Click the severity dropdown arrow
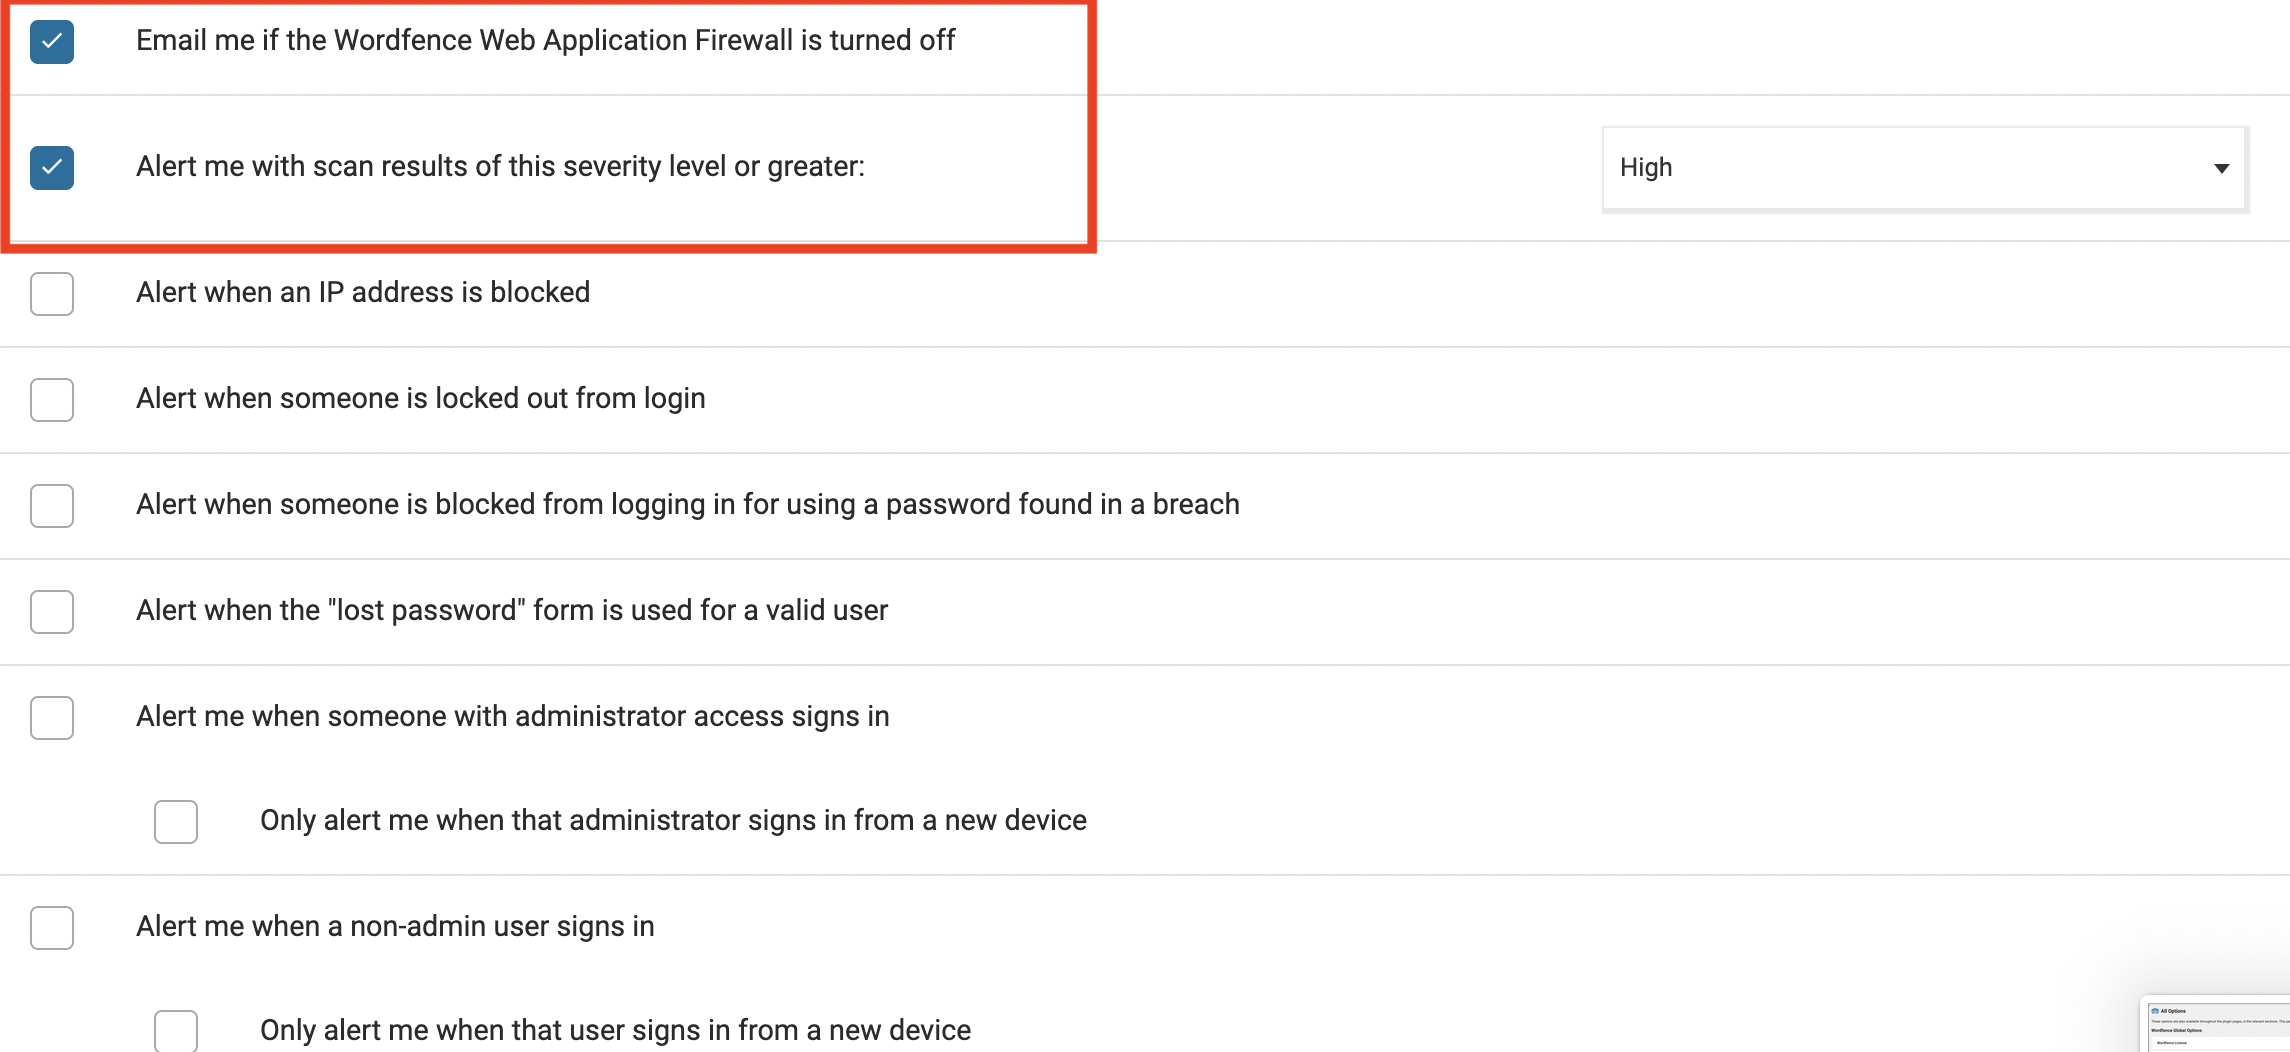This screenshot has width=2290, height=1052. 2221,168
